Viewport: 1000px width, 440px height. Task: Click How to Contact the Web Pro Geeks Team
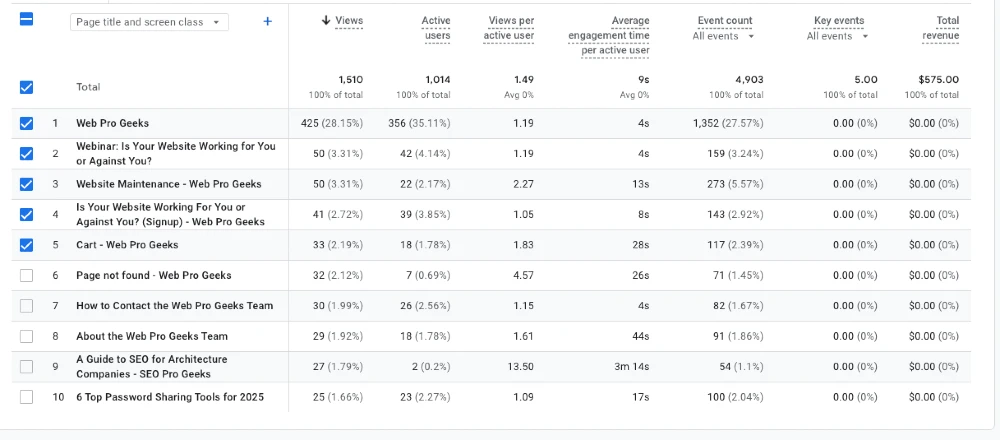174,305
